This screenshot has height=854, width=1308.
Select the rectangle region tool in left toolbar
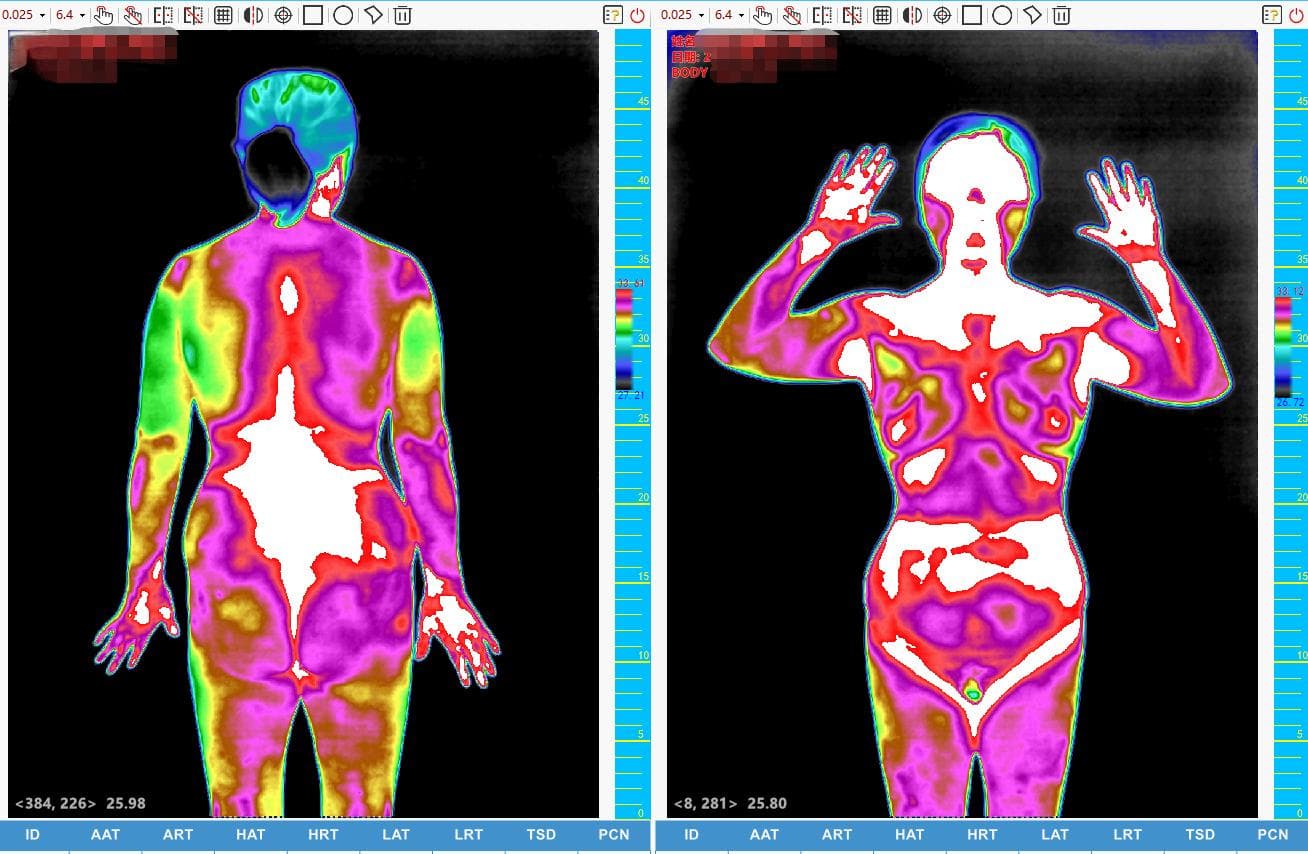coord(313,15)
